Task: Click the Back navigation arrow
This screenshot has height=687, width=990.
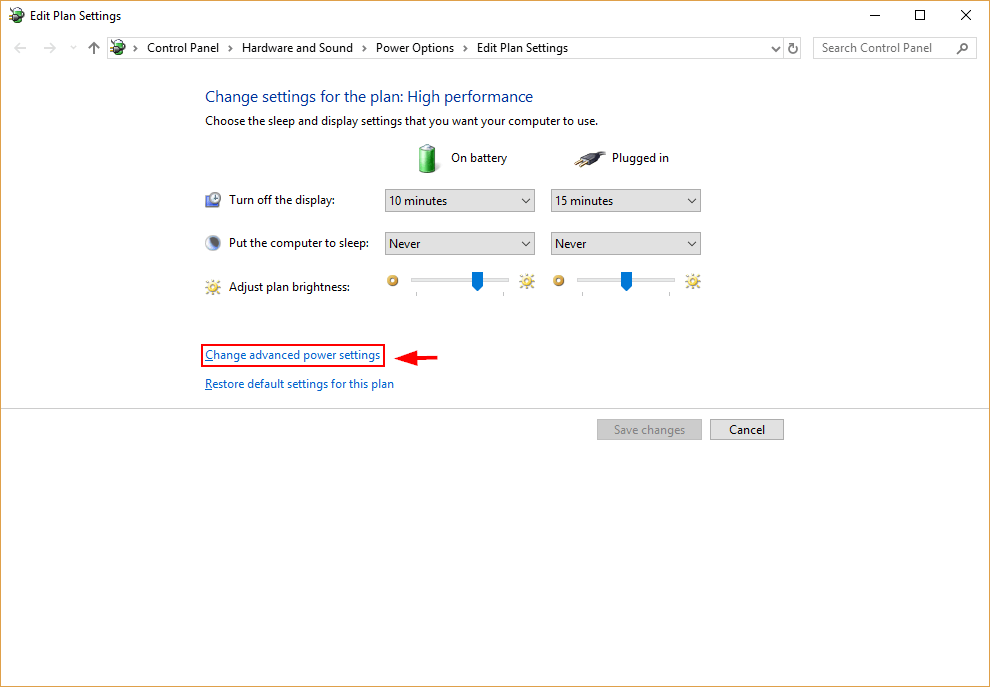Action: [x=20, y=48]
